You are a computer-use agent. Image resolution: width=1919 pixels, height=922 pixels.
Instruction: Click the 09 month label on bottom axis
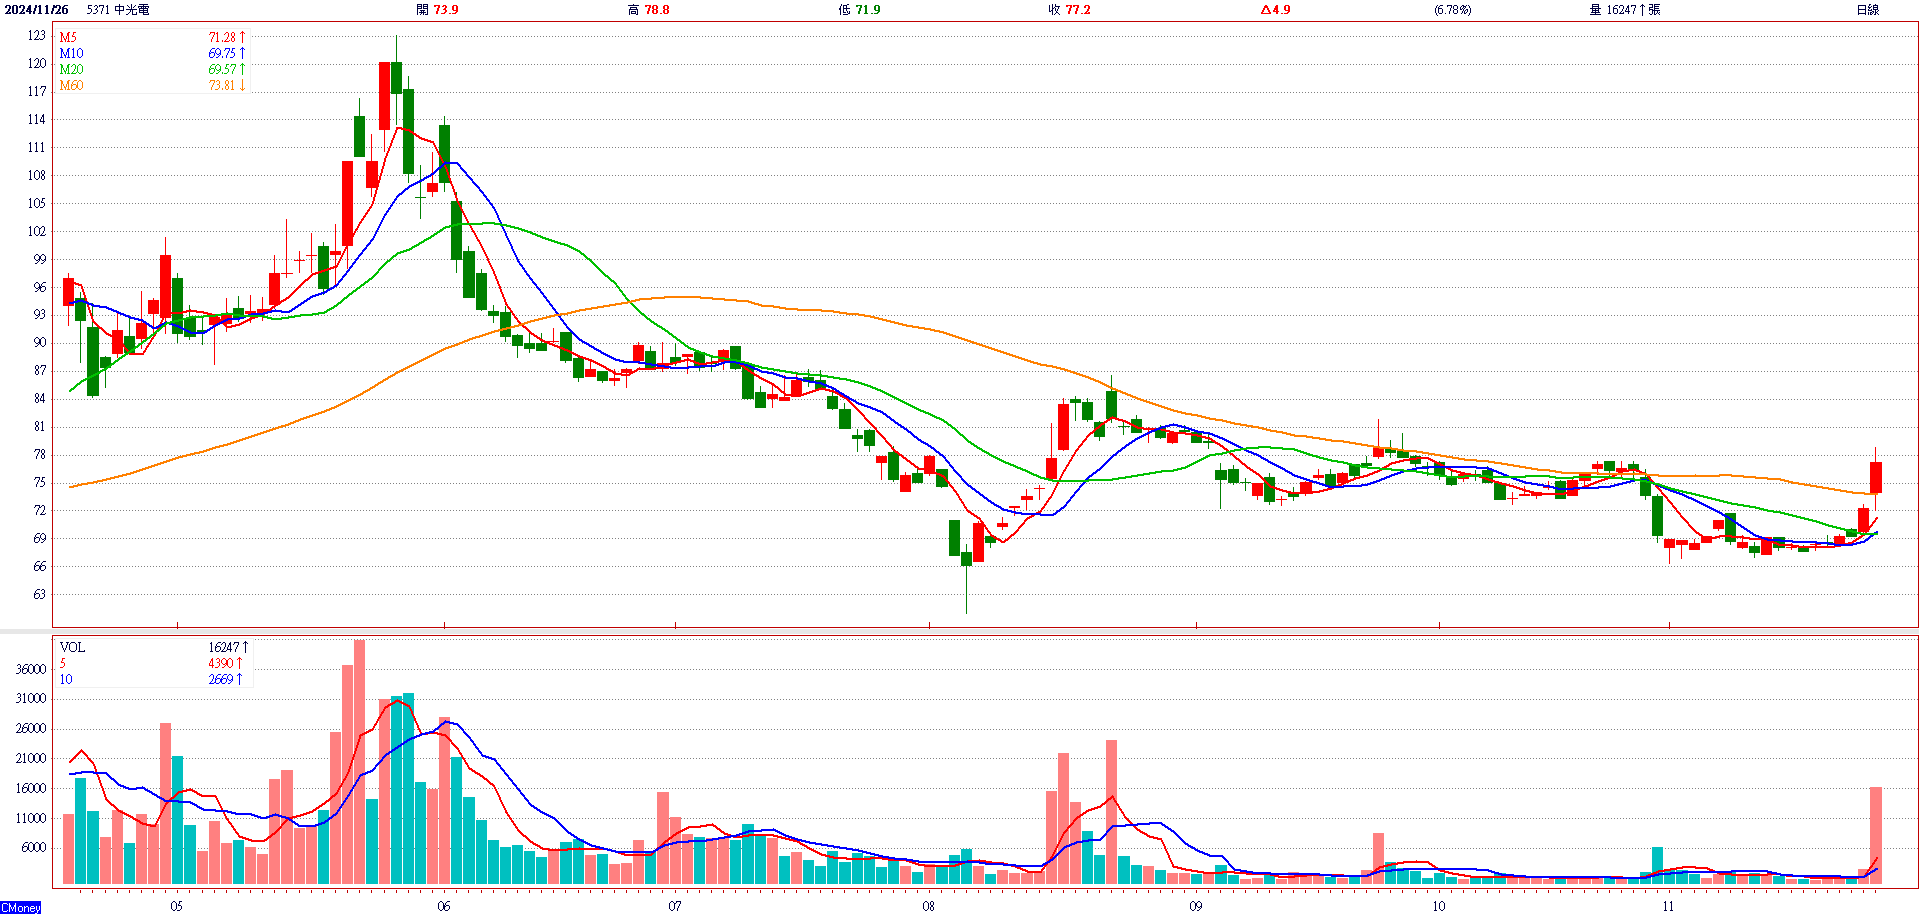point(1196,907)
